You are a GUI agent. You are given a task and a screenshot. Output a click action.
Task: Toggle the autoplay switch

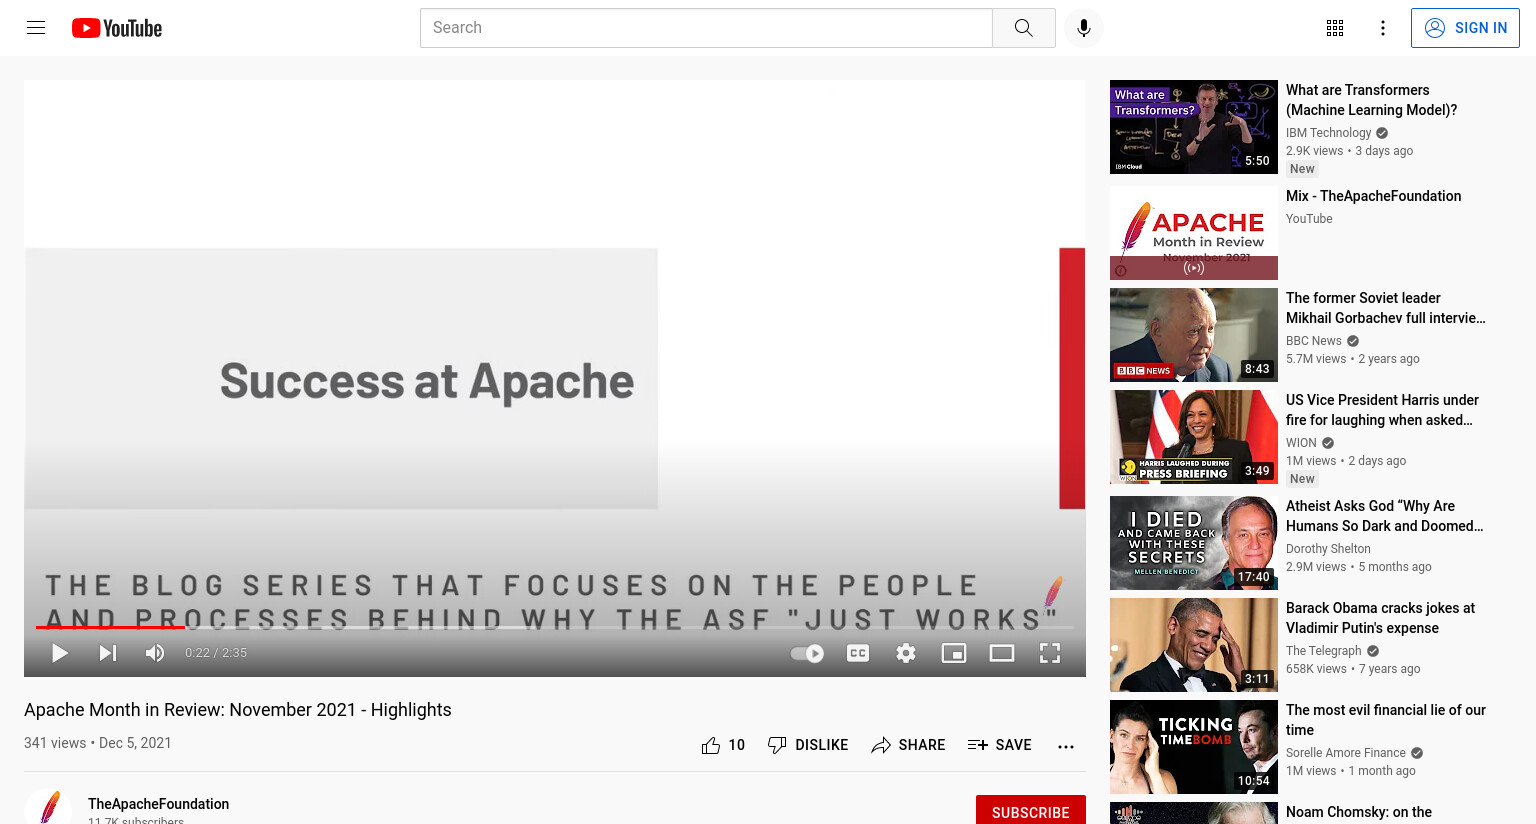807,653
